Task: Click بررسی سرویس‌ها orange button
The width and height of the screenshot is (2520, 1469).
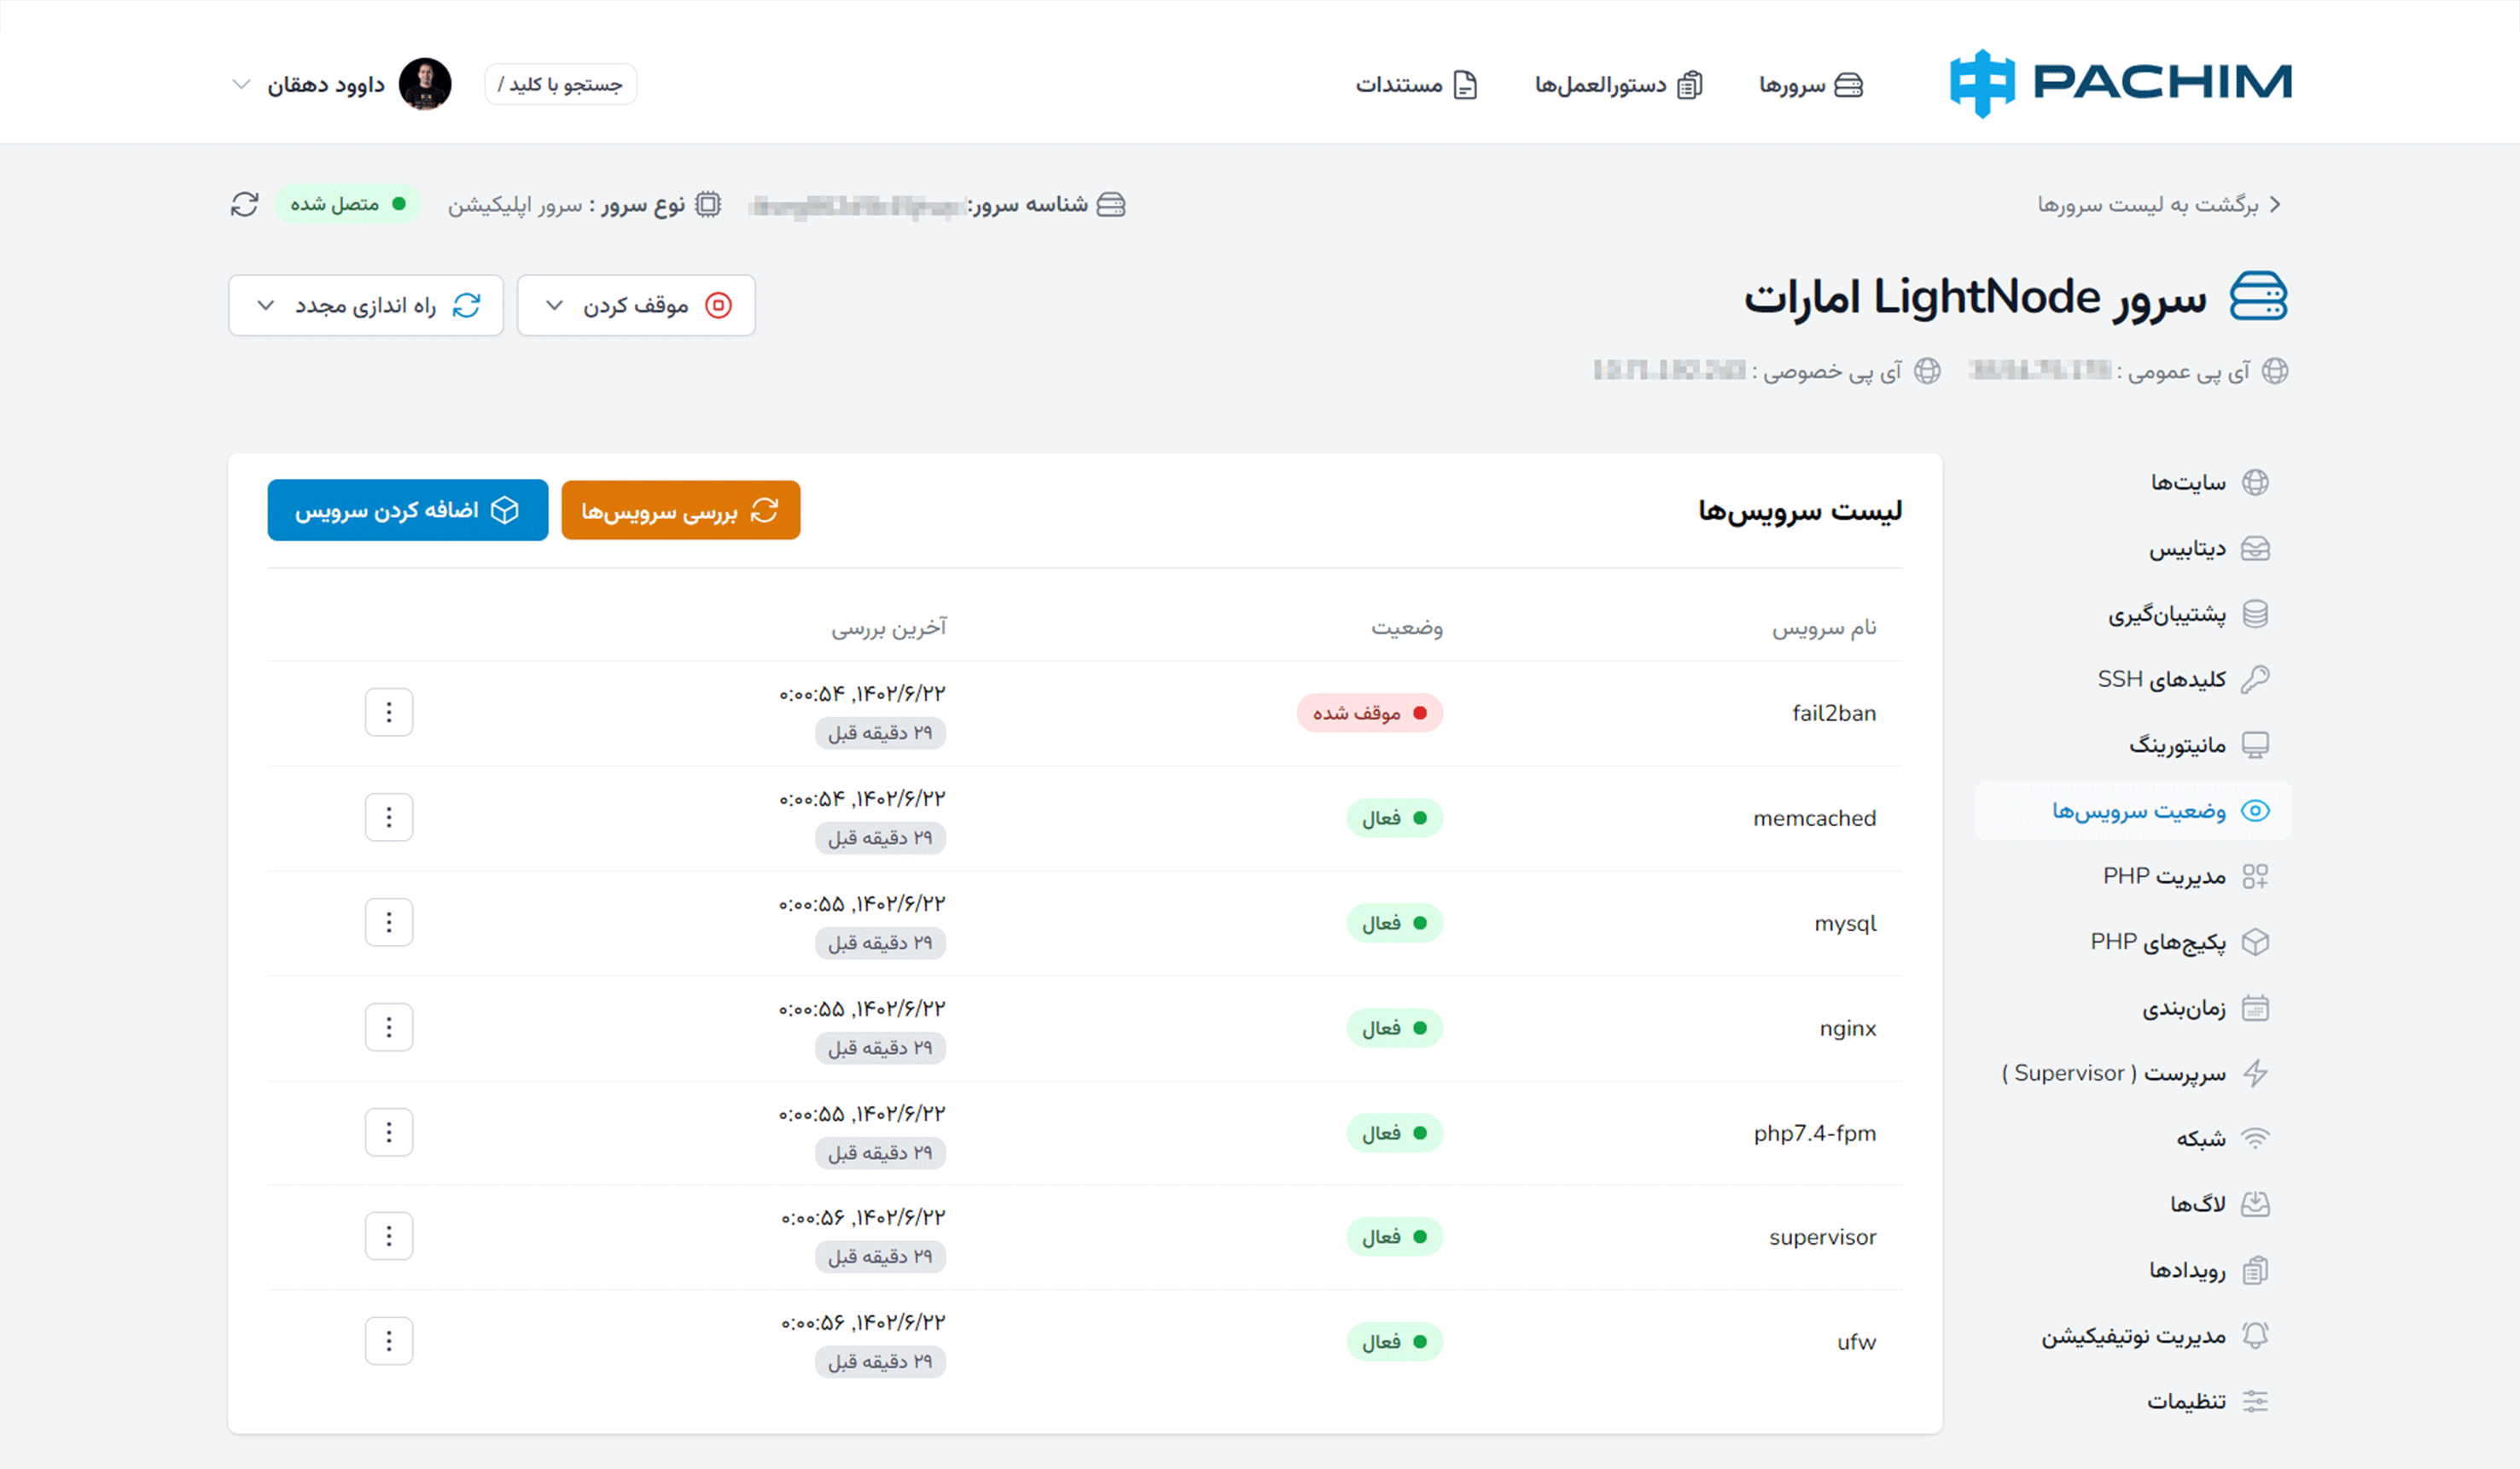Action: [x=681, y=510]
